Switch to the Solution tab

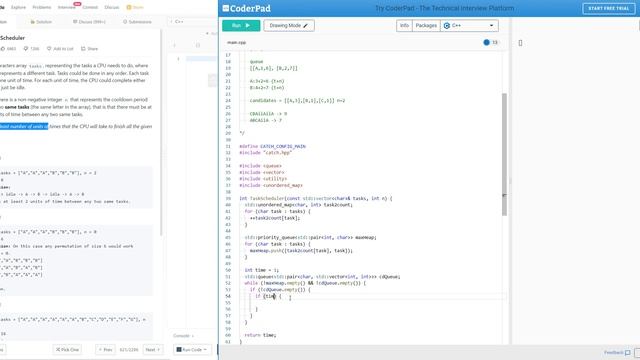point(41,22)
